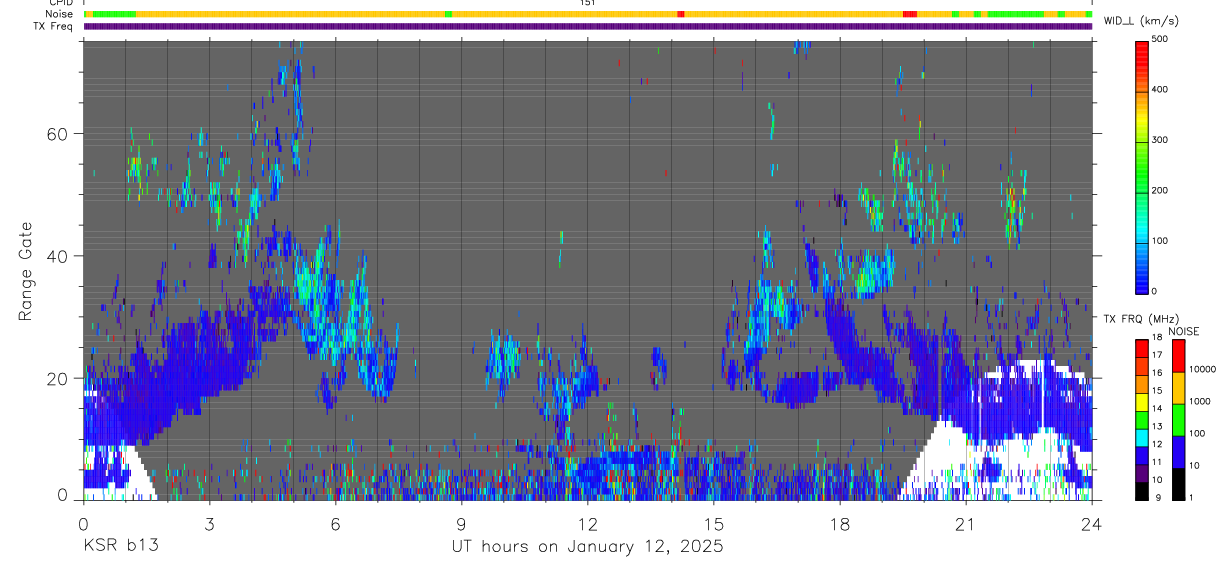Click the '6' hour tick label on the UT axis
The width and height of the screenshot is (1228, 567).
pos(335,523)
